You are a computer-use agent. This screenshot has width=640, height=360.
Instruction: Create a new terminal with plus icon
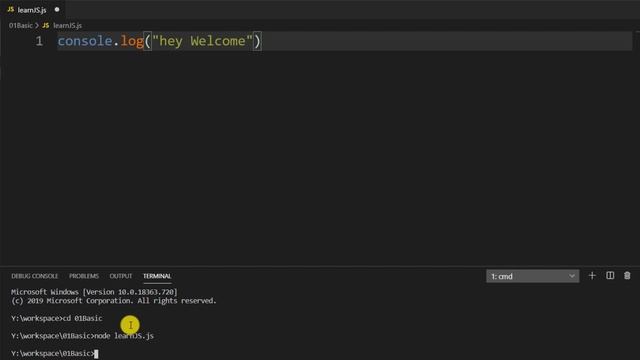pyautogui.click(x=592, y=276)
